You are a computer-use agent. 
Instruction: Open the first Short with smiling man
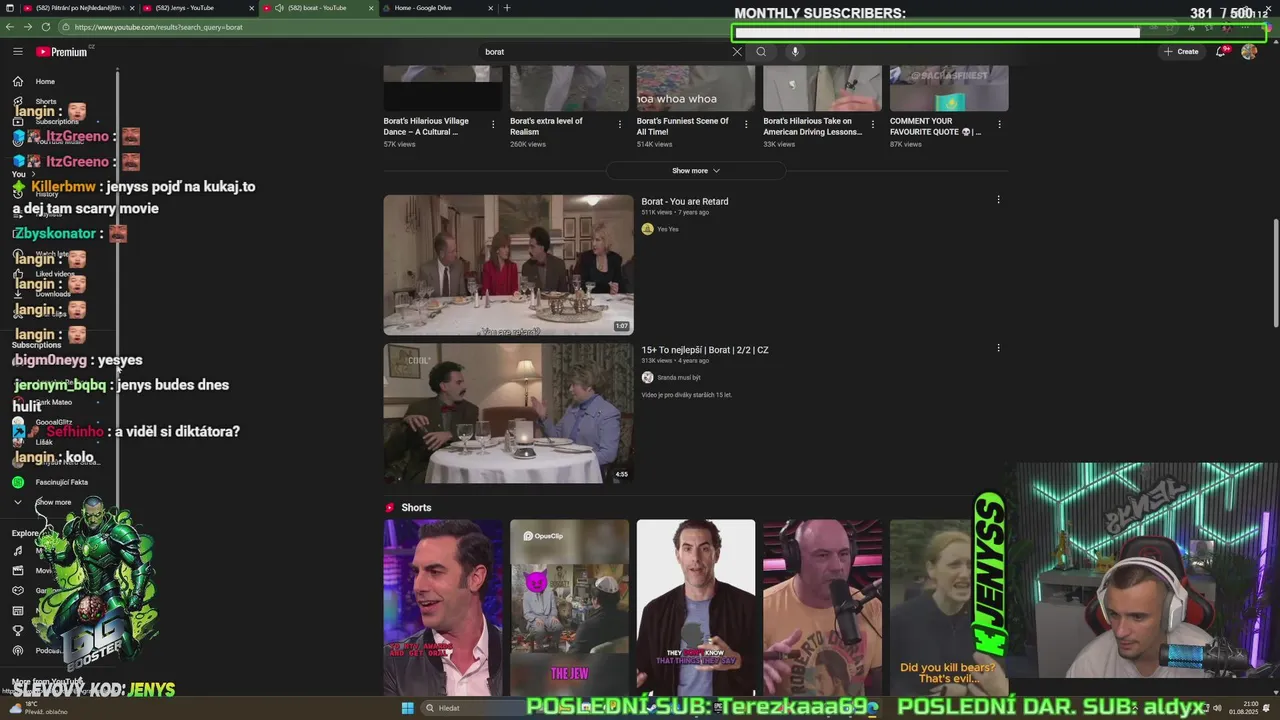(443, 607)
